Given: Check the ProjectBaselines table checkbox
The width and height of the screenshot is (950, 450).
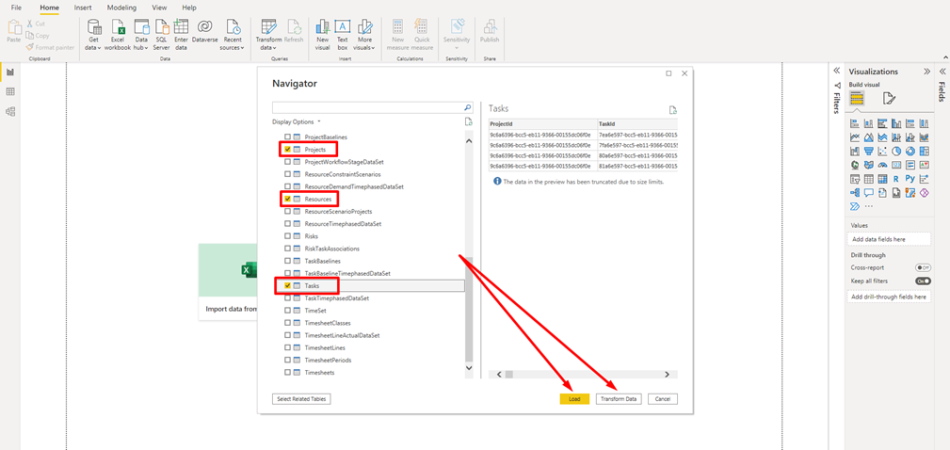Looking at the screenshot, I should click(x=288, y=137).
